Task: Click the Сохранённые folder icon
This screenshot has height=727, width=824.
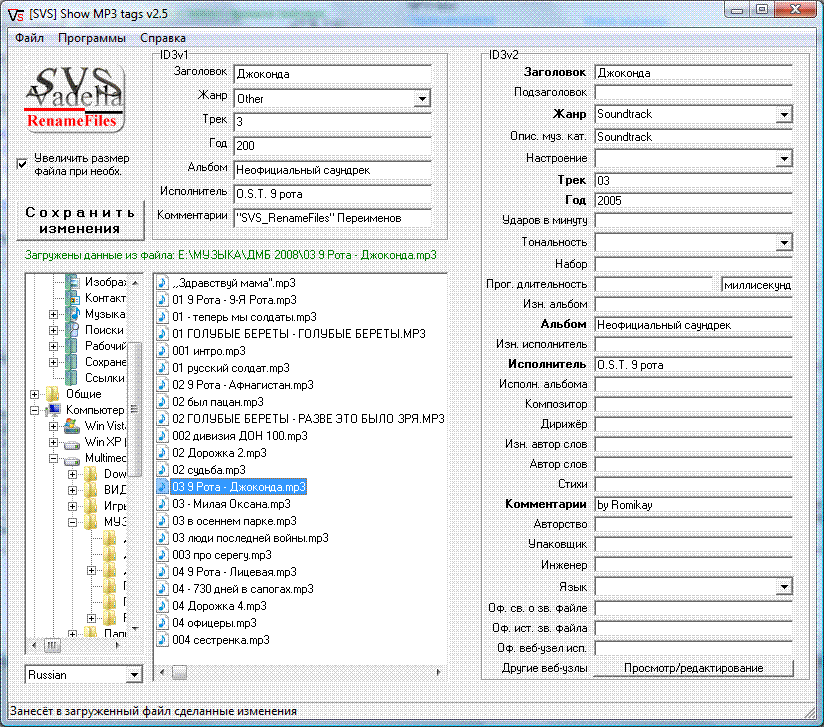Action: click(73, 362)
